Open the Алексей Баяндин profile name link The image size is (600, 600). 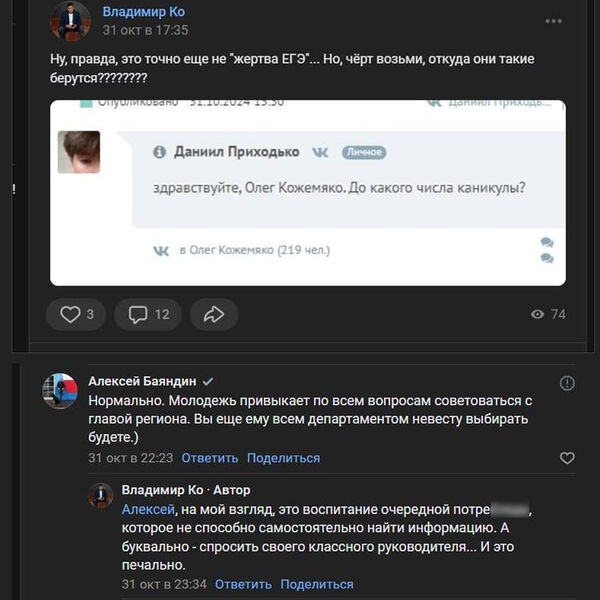coord(142,381)
